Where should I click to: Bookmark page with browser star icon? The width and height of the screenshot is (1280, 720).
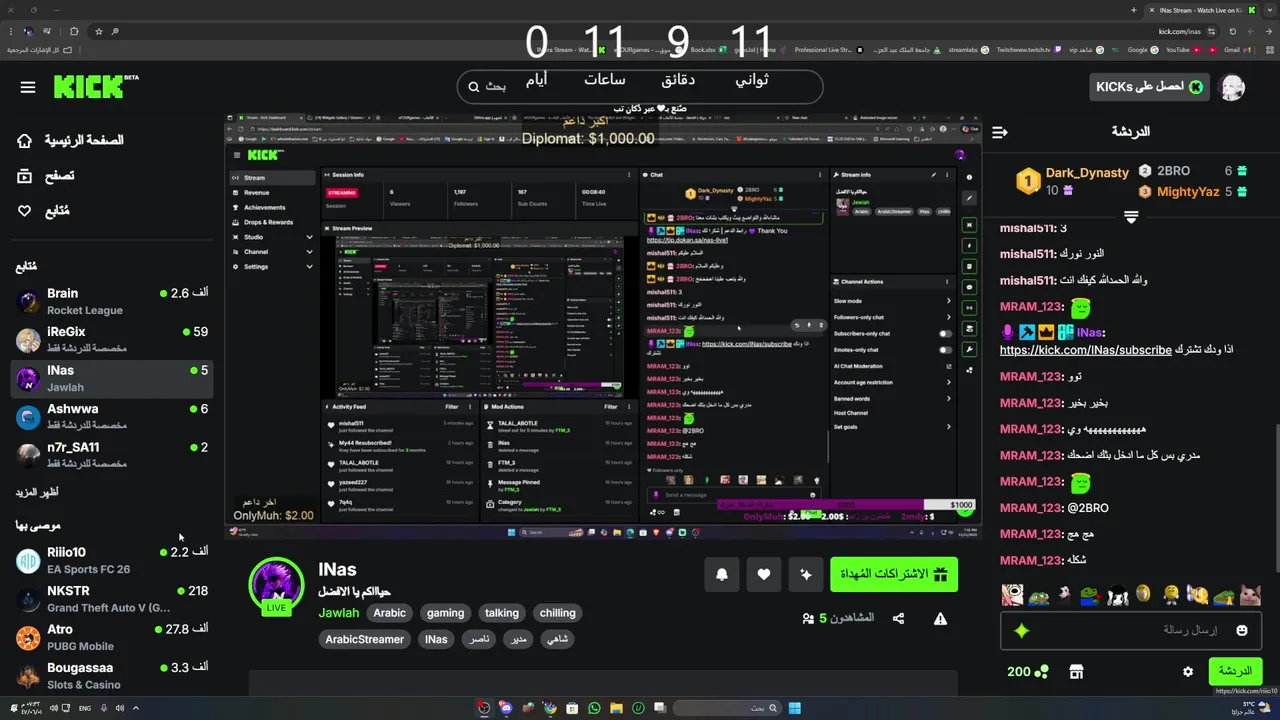98,31
